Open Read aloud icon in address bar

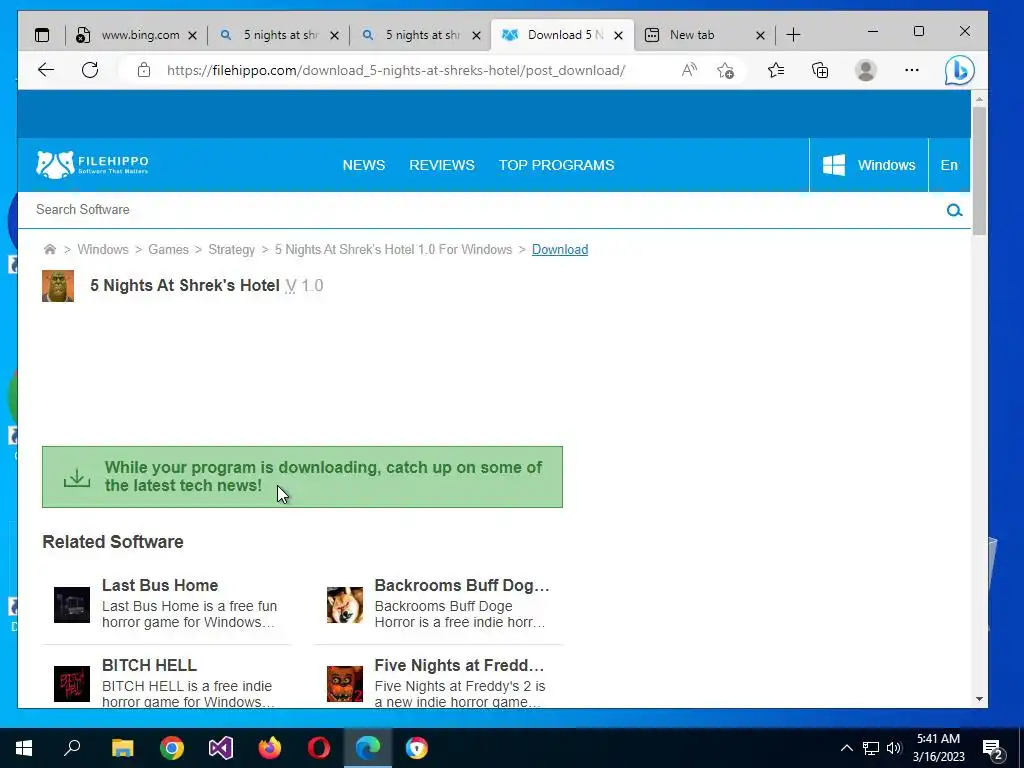click(689, 70)
